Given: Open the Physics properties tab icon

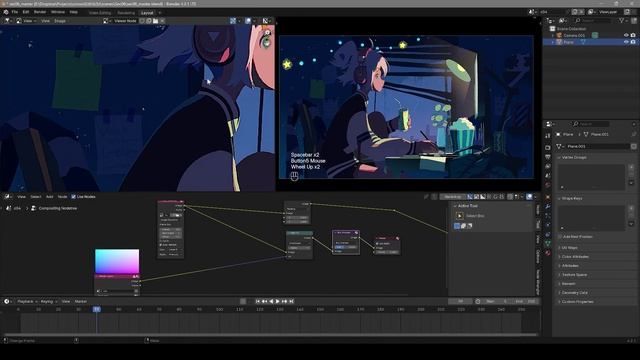Looking at the screenshot, I should [548, 225].
